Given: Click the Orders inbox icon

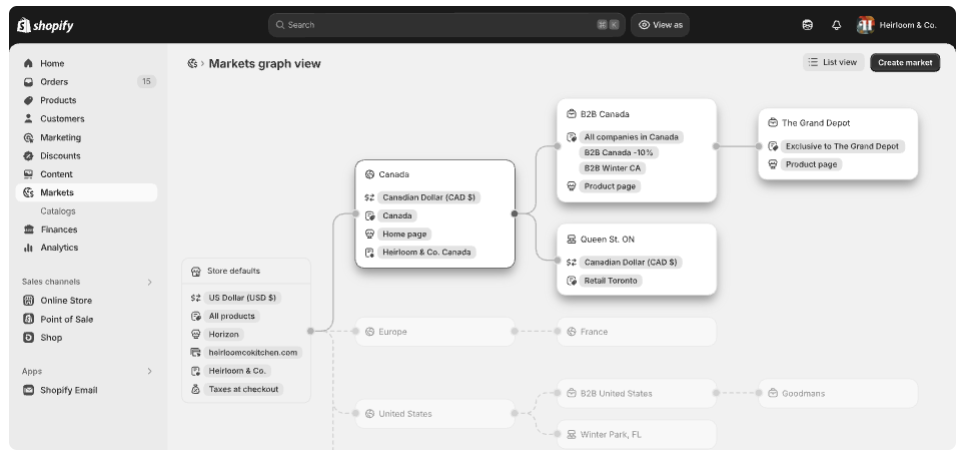Looking at the screenshot, I should click(x=28, y=82).
